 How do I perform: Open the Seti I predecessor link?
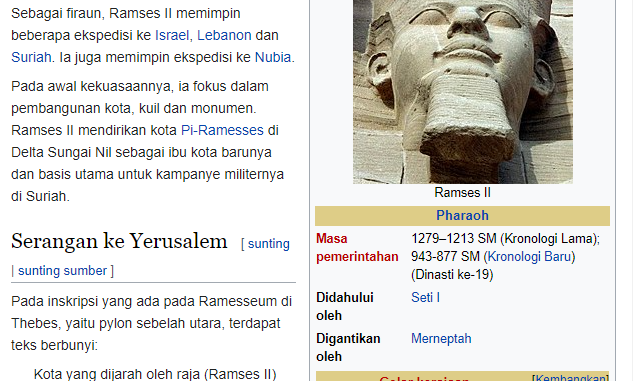425,297
